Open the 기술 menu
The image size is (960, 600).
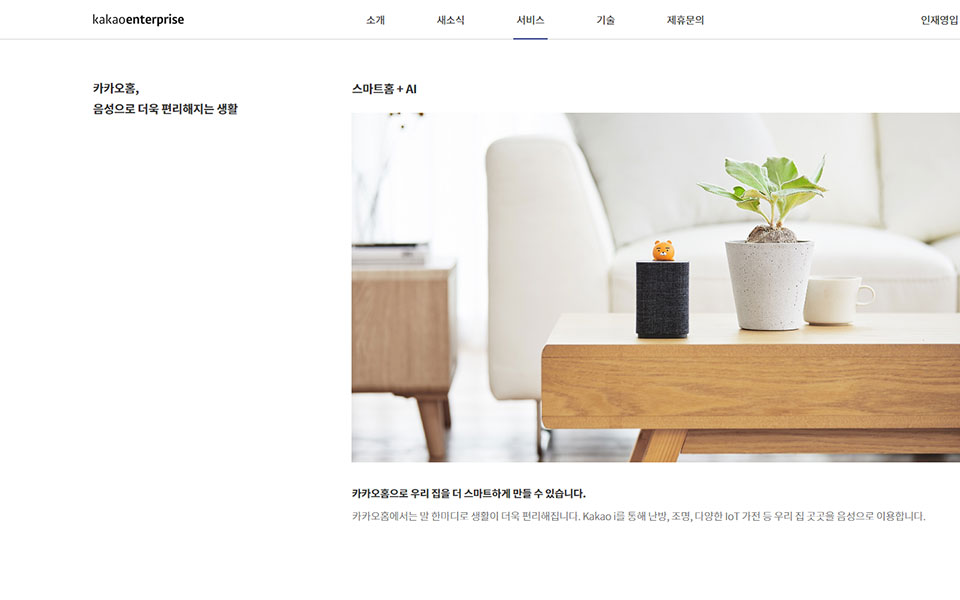point(606,20)
